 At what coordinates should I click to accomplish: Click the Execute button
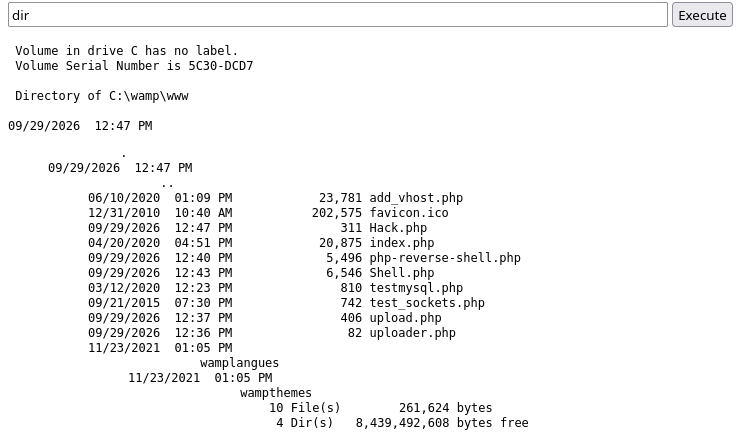pyautogui.click(x=702, y=15)
